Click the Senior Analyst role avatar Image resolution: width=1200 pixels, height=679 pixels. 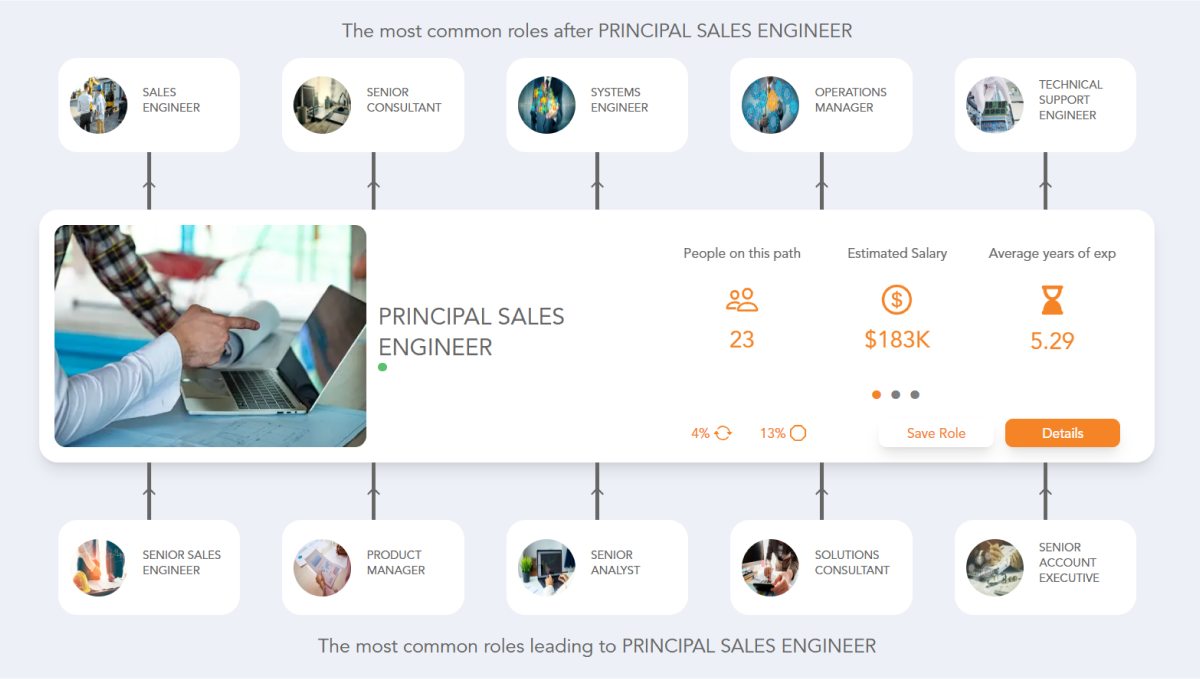pyautogui.click(x=546, y=567)
